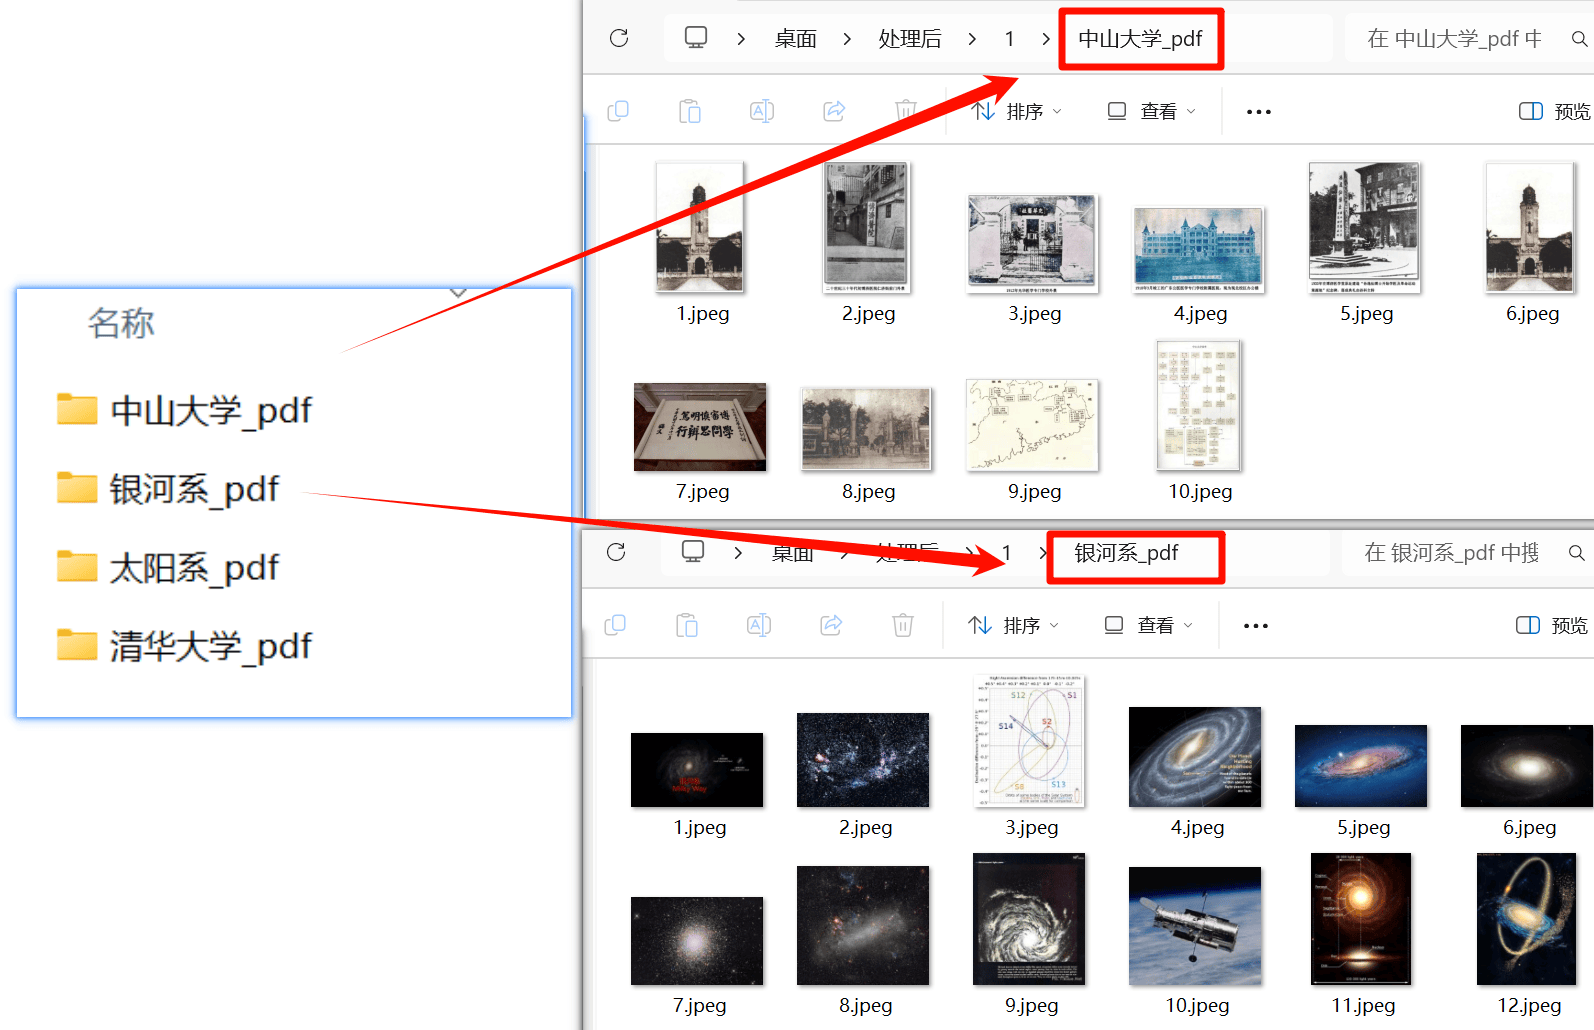Image resolution: width=1594 pixels, height=1030 pixels.
Task: Click Rename icon in top window toolbar
Action: coord(762,111)
